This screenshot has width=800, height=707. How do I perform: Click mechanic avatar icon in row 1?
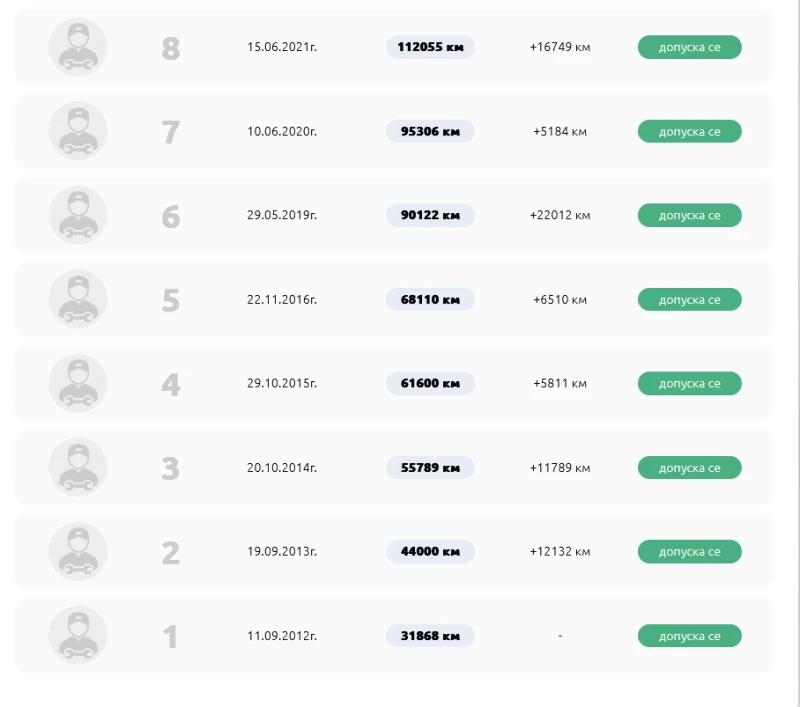click(78, 635)
